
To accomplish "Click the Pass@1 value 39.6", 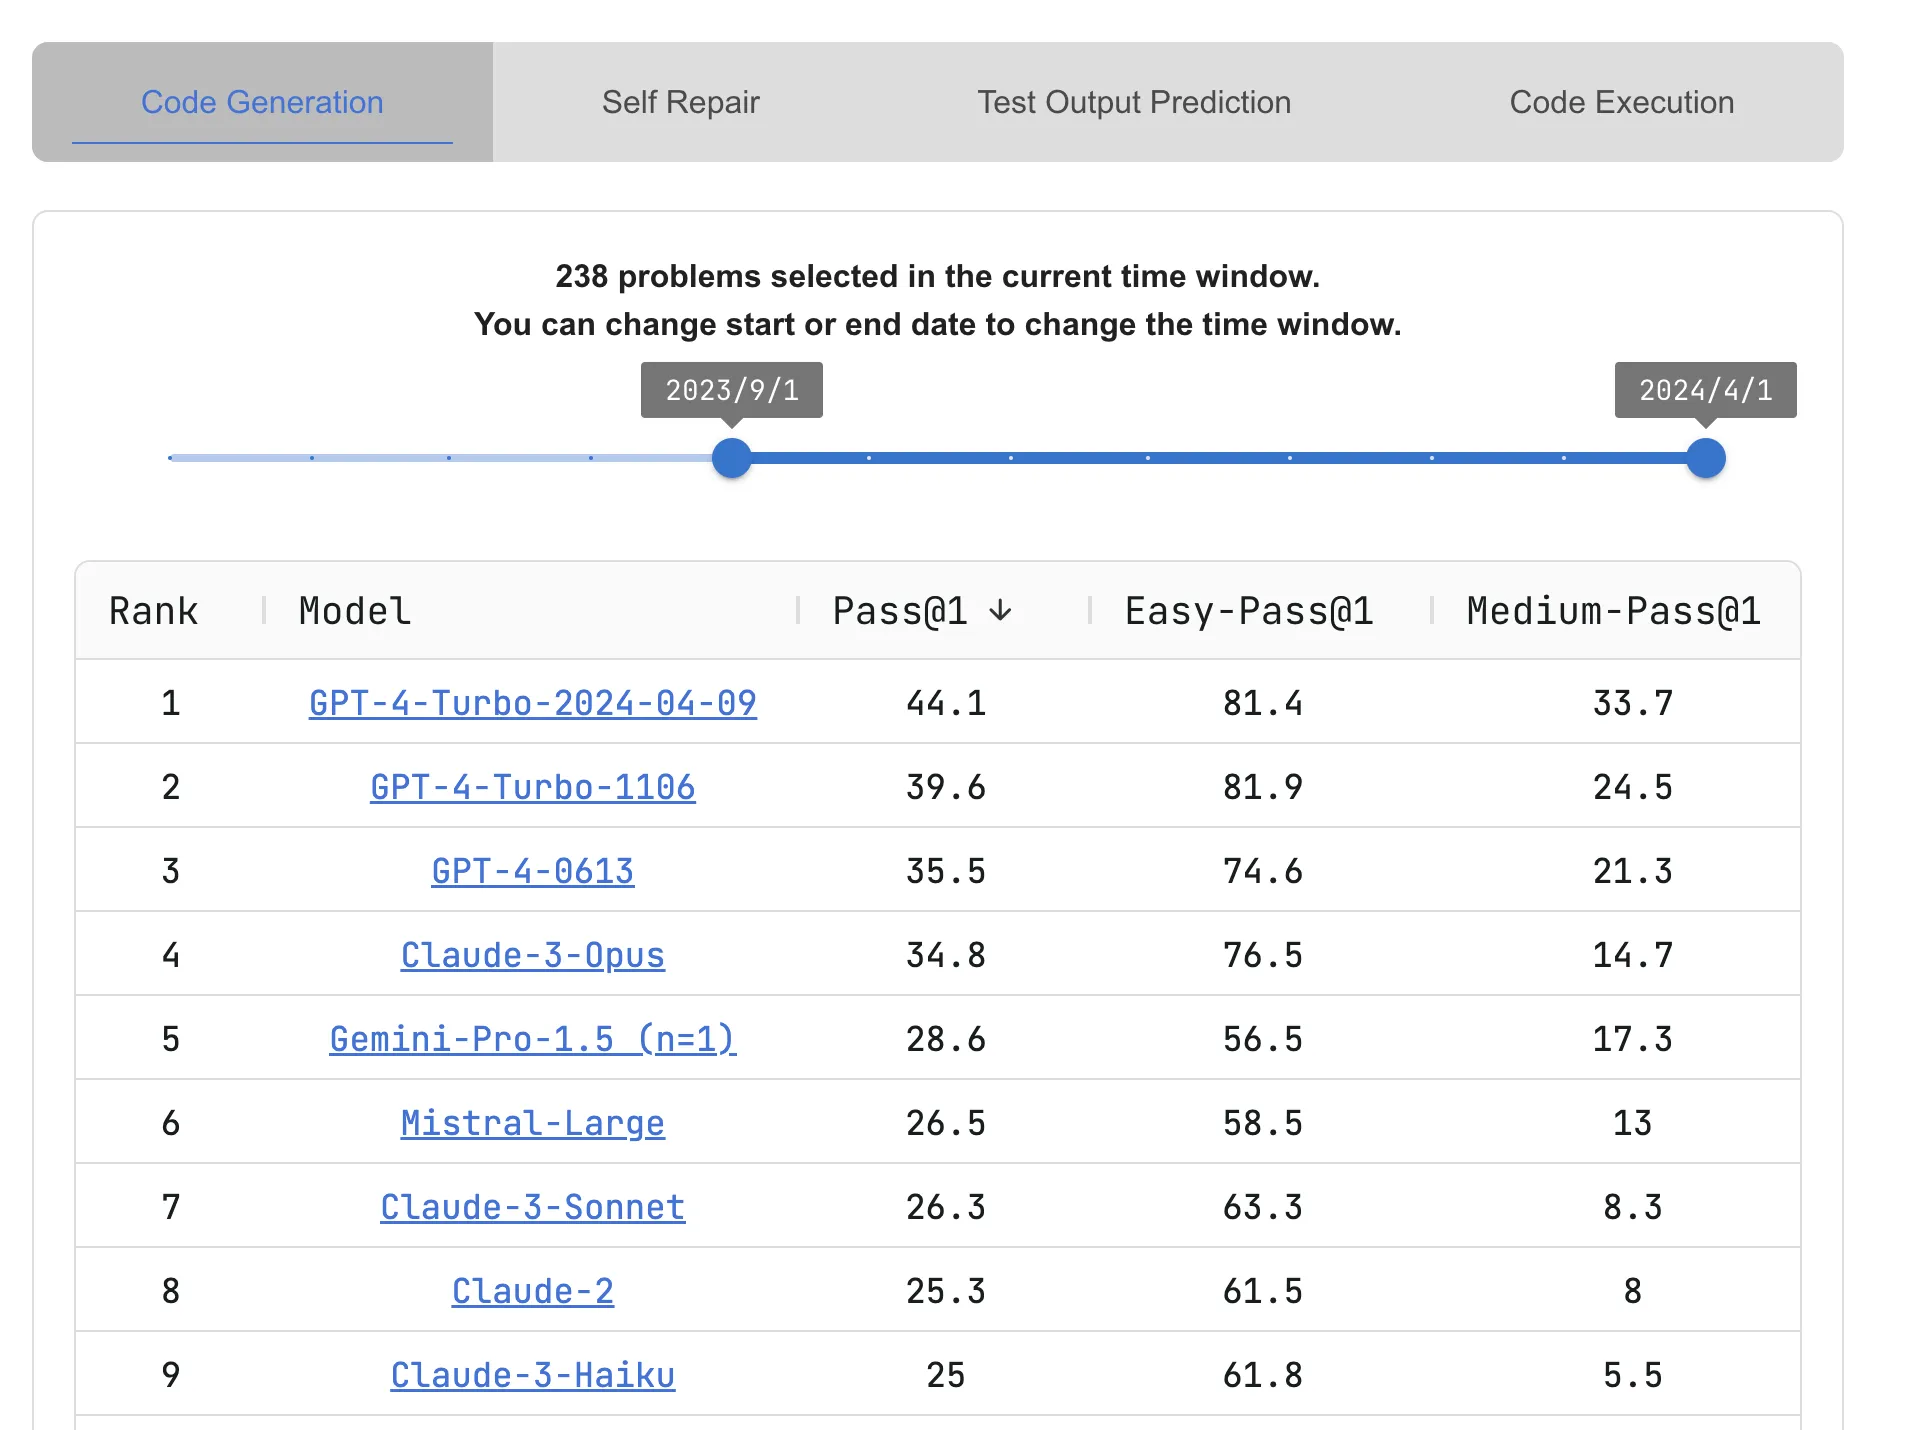I will 946,787.
